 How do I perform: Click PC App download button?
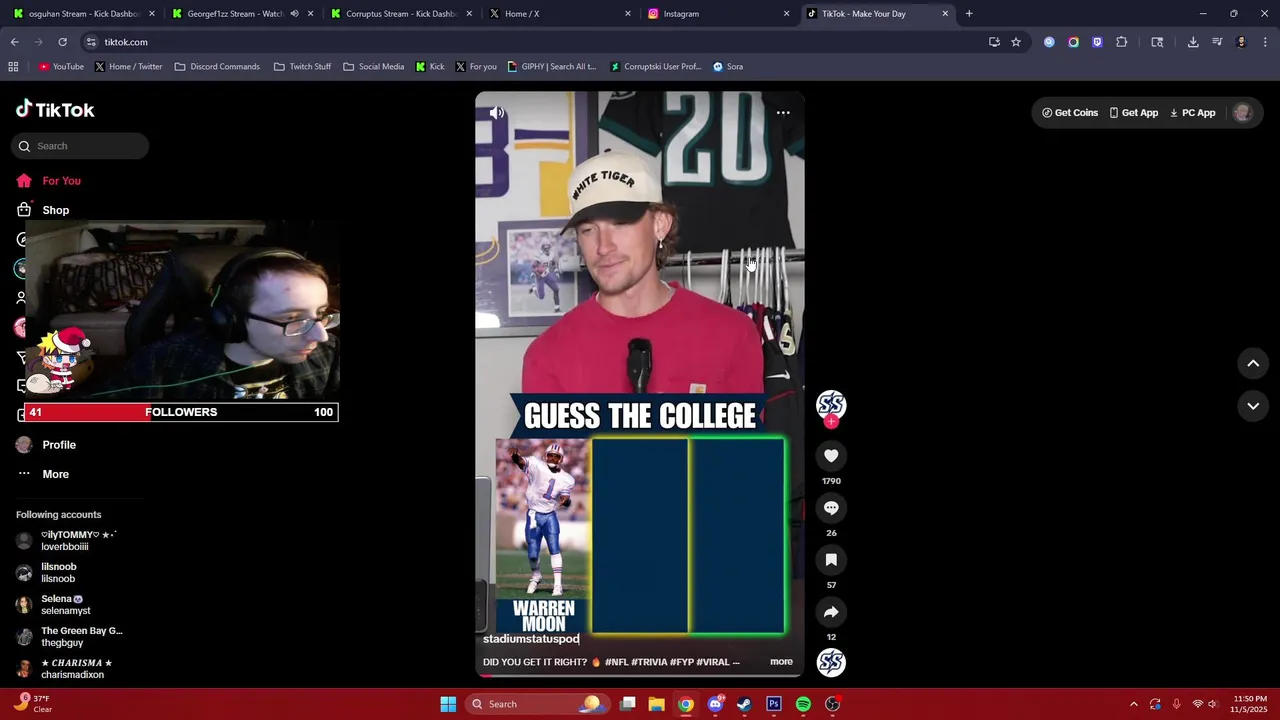coord(1192,113)
